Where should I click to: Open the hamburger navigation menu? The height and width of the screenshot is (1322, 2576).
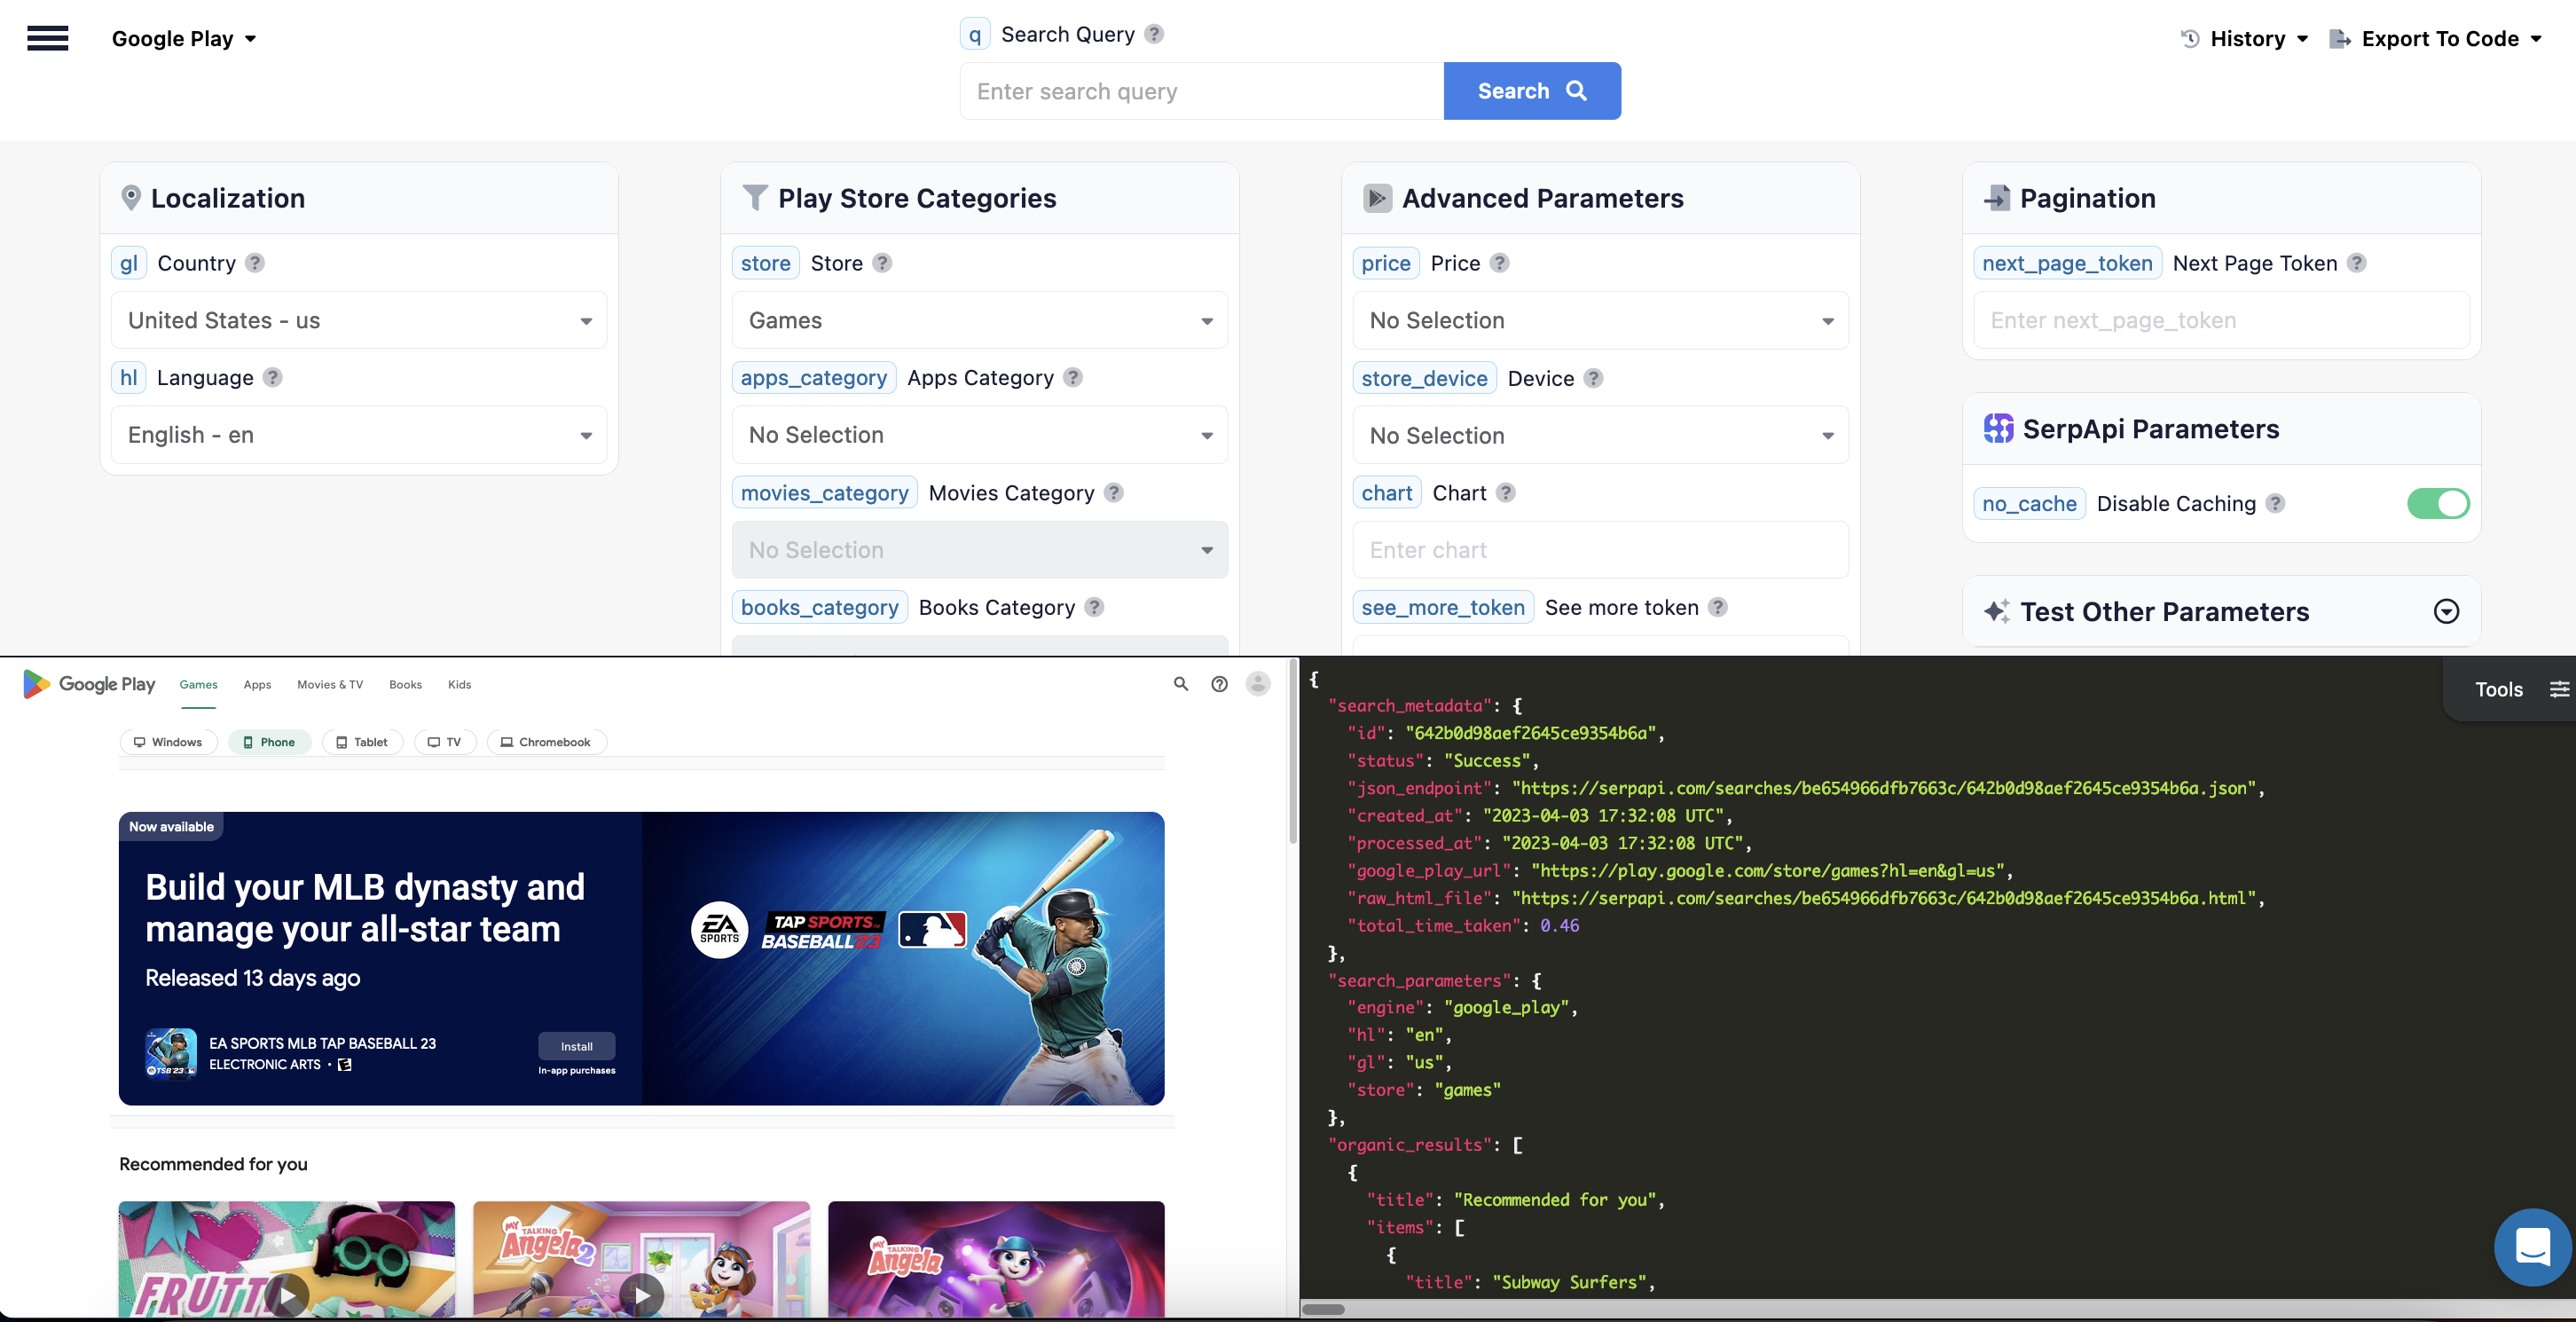point(47,38)
